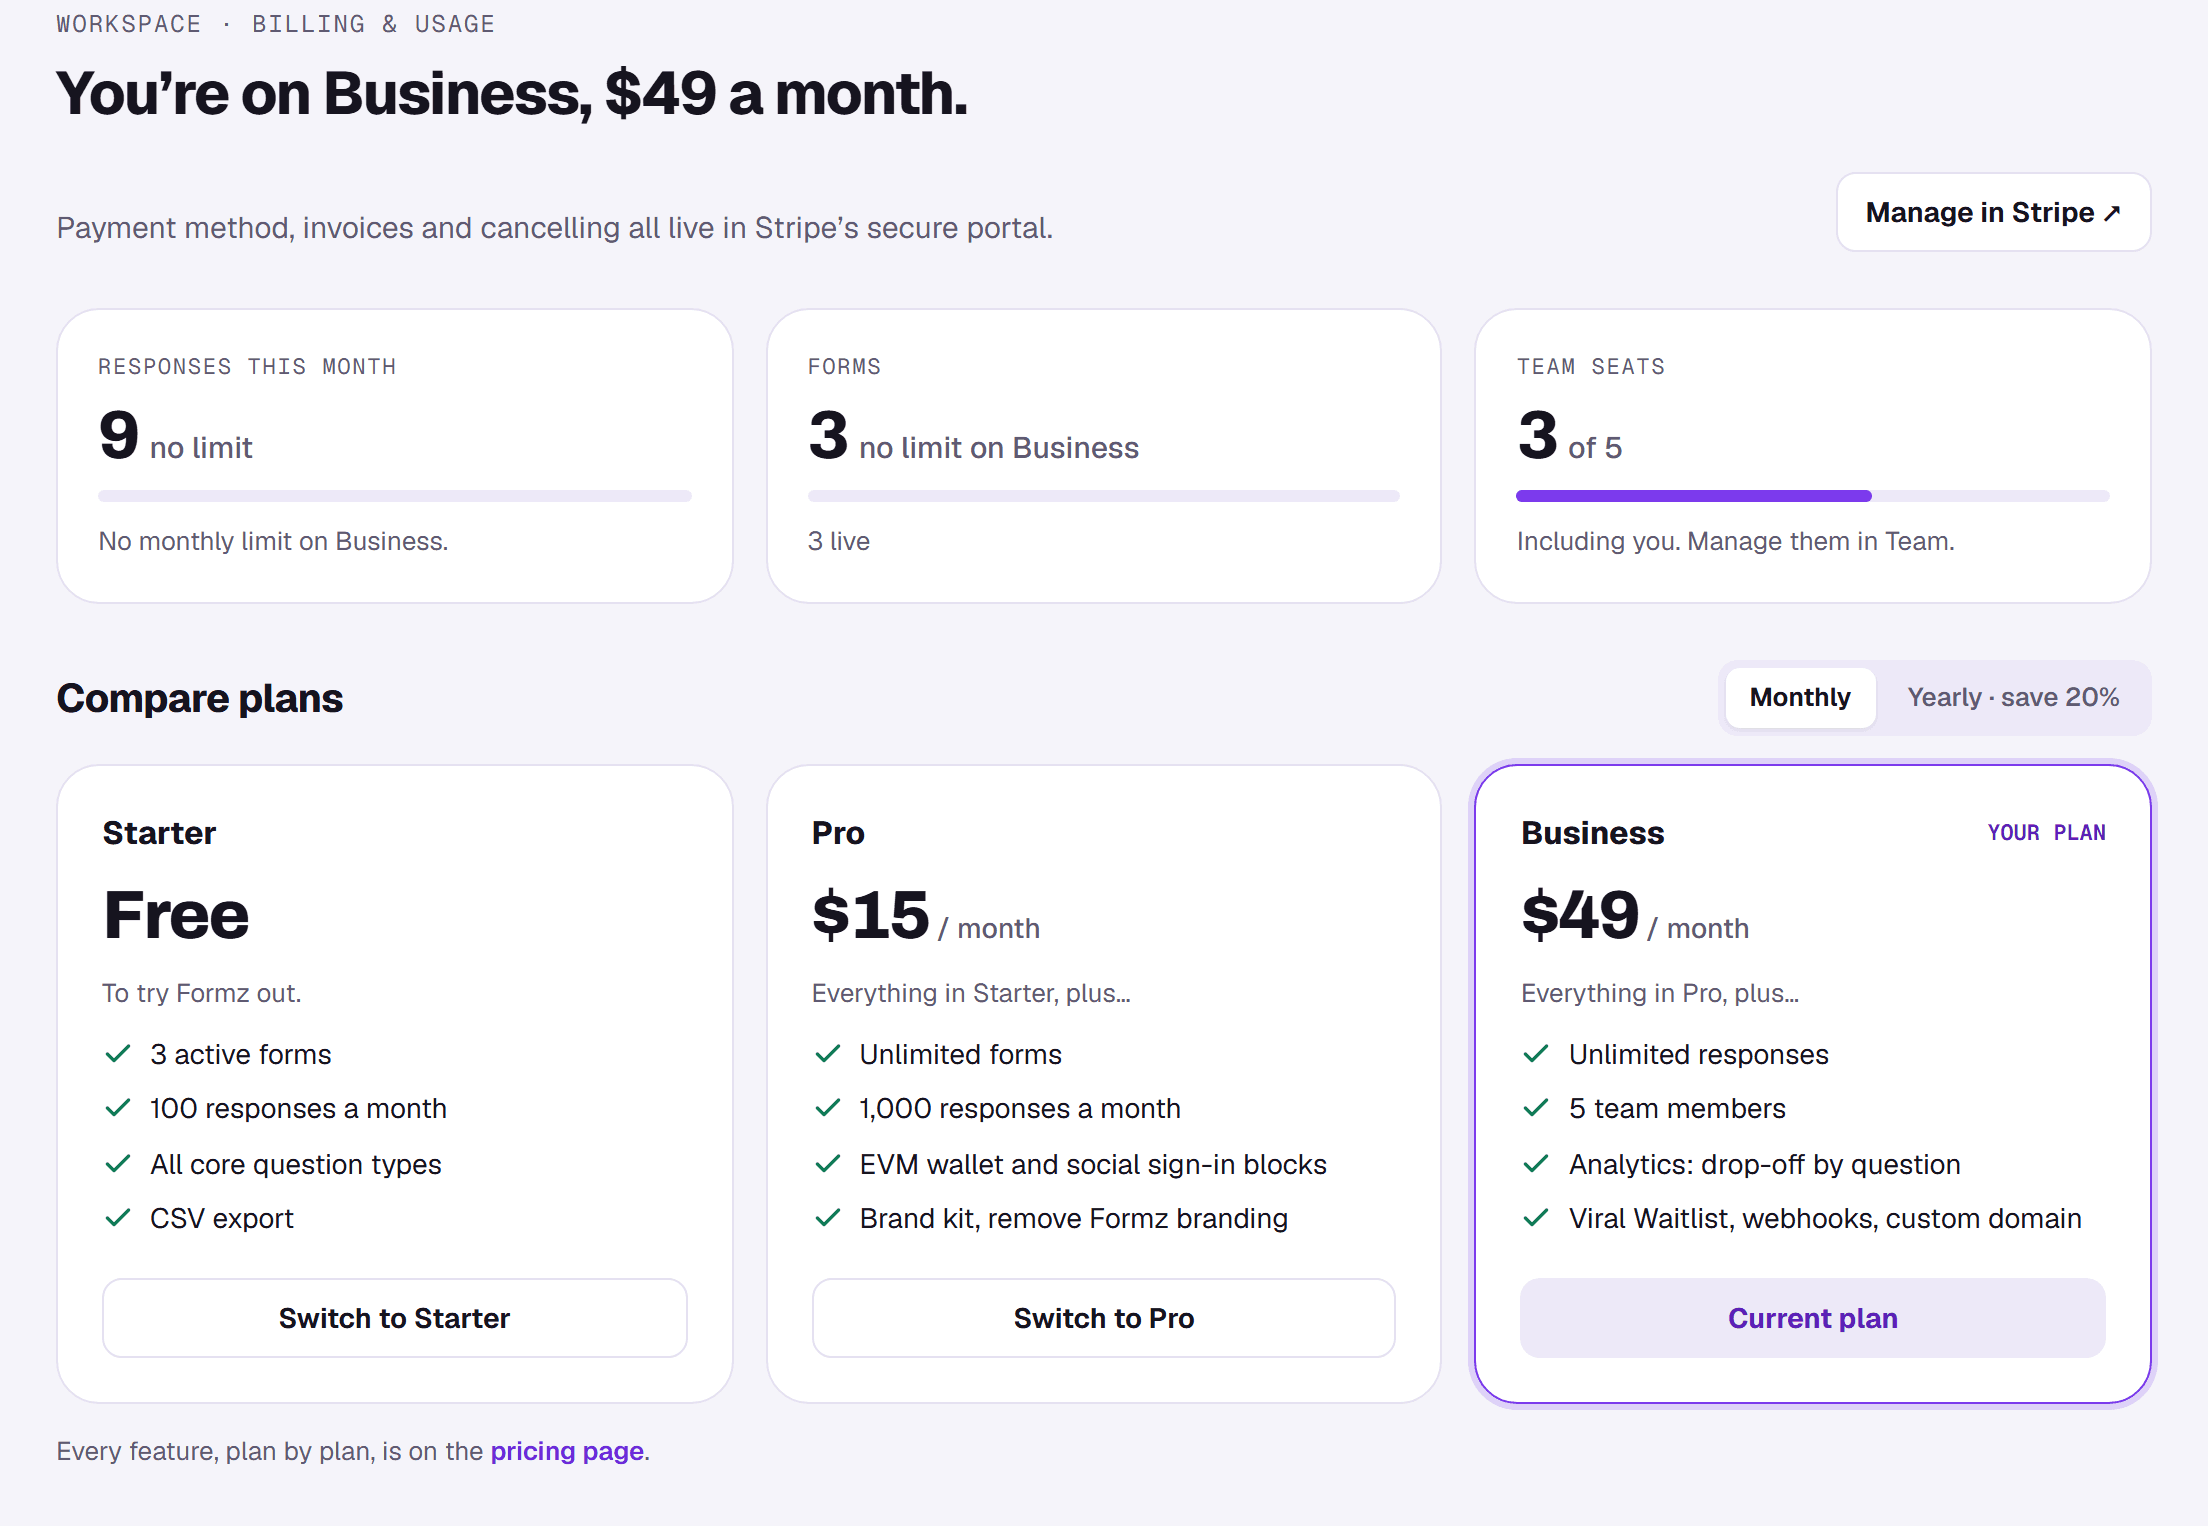Click the $15 / month price
2208x1526 pixels.
926,916
